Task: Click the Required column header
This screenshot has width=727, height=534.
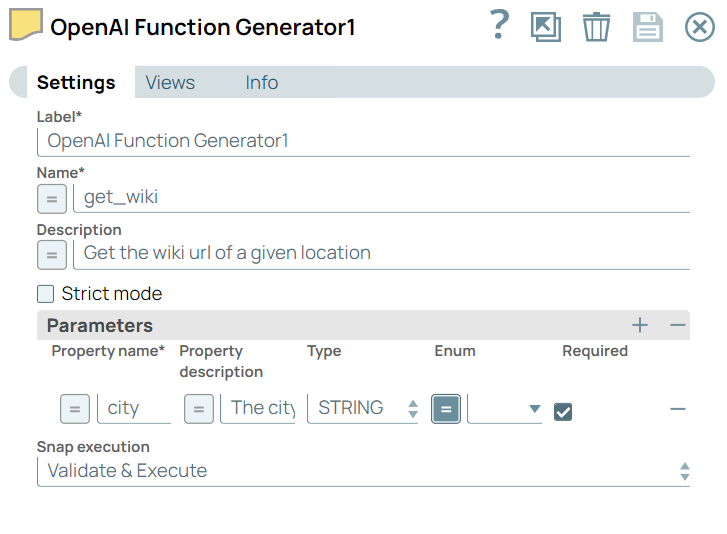Action: tap(595, 351)
